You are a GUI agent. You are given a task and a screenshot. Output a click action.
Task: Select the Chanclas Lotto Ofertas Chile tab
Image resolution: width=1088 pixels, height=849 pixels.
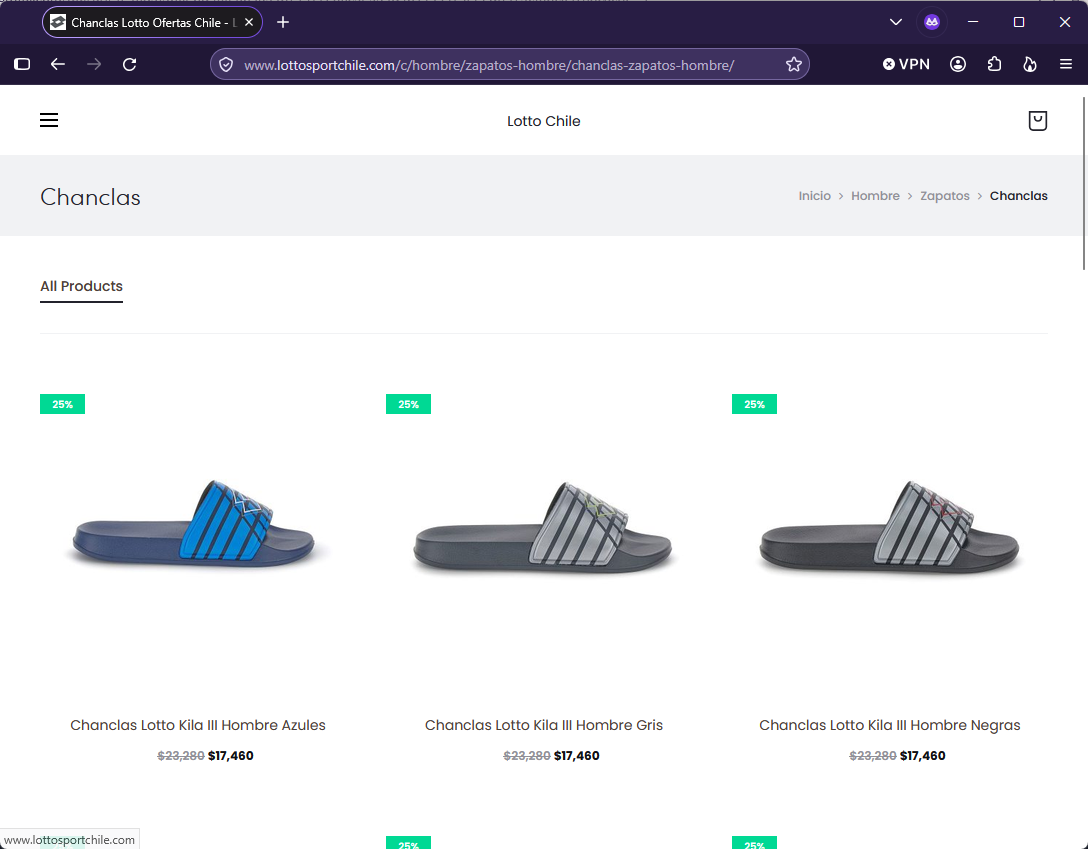point(153,22)
